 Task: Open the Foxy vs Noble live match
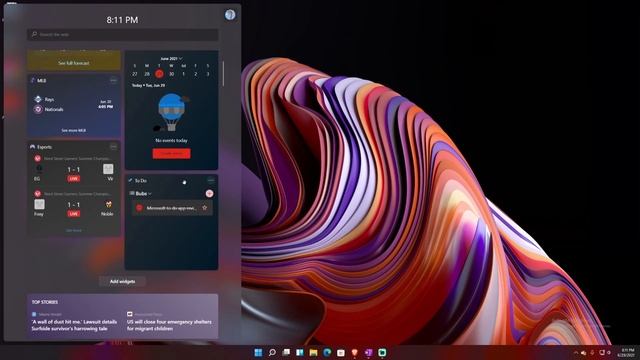pyautogui.click(x=74, y=204)
